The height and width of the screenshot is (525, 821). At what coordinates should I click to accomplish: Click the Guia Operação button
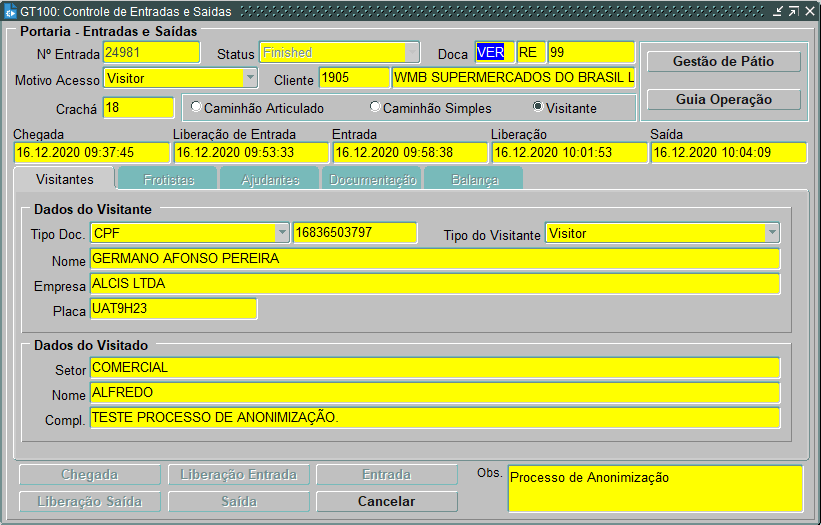click(x=724, y=99)
